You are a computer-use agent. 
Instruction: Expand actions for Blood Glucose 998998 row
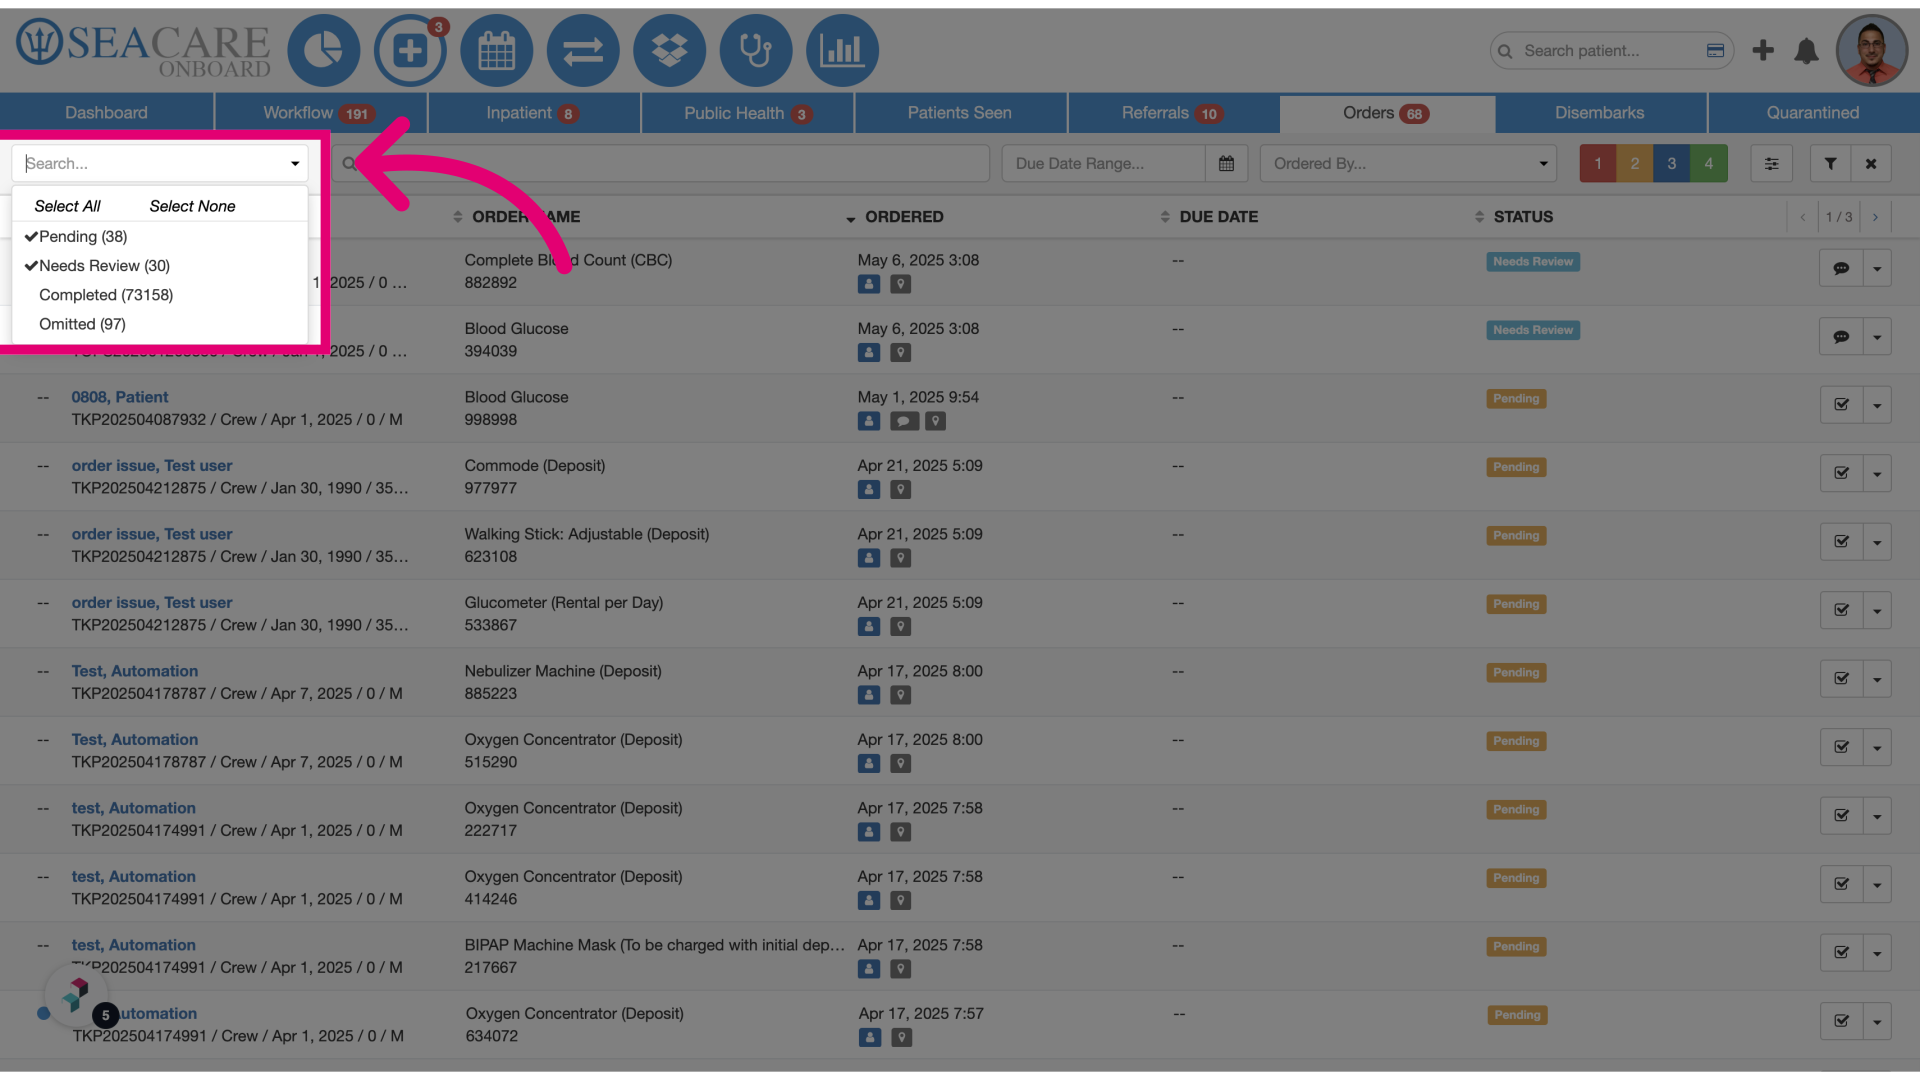click(1877, 405)
